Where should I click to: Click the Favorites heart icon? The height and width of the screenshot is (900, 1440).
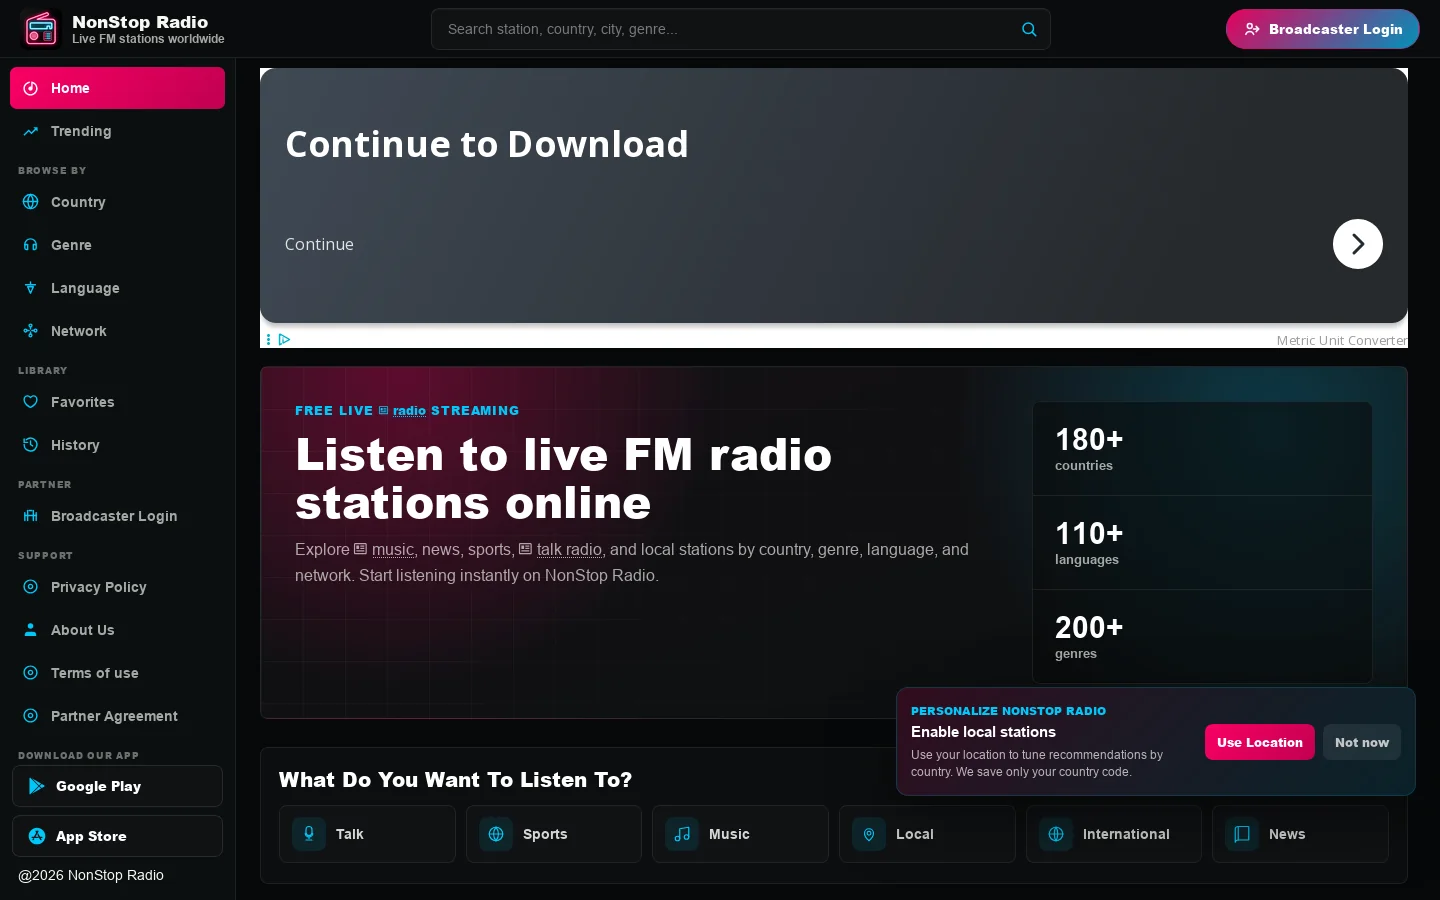pos(31,402)
